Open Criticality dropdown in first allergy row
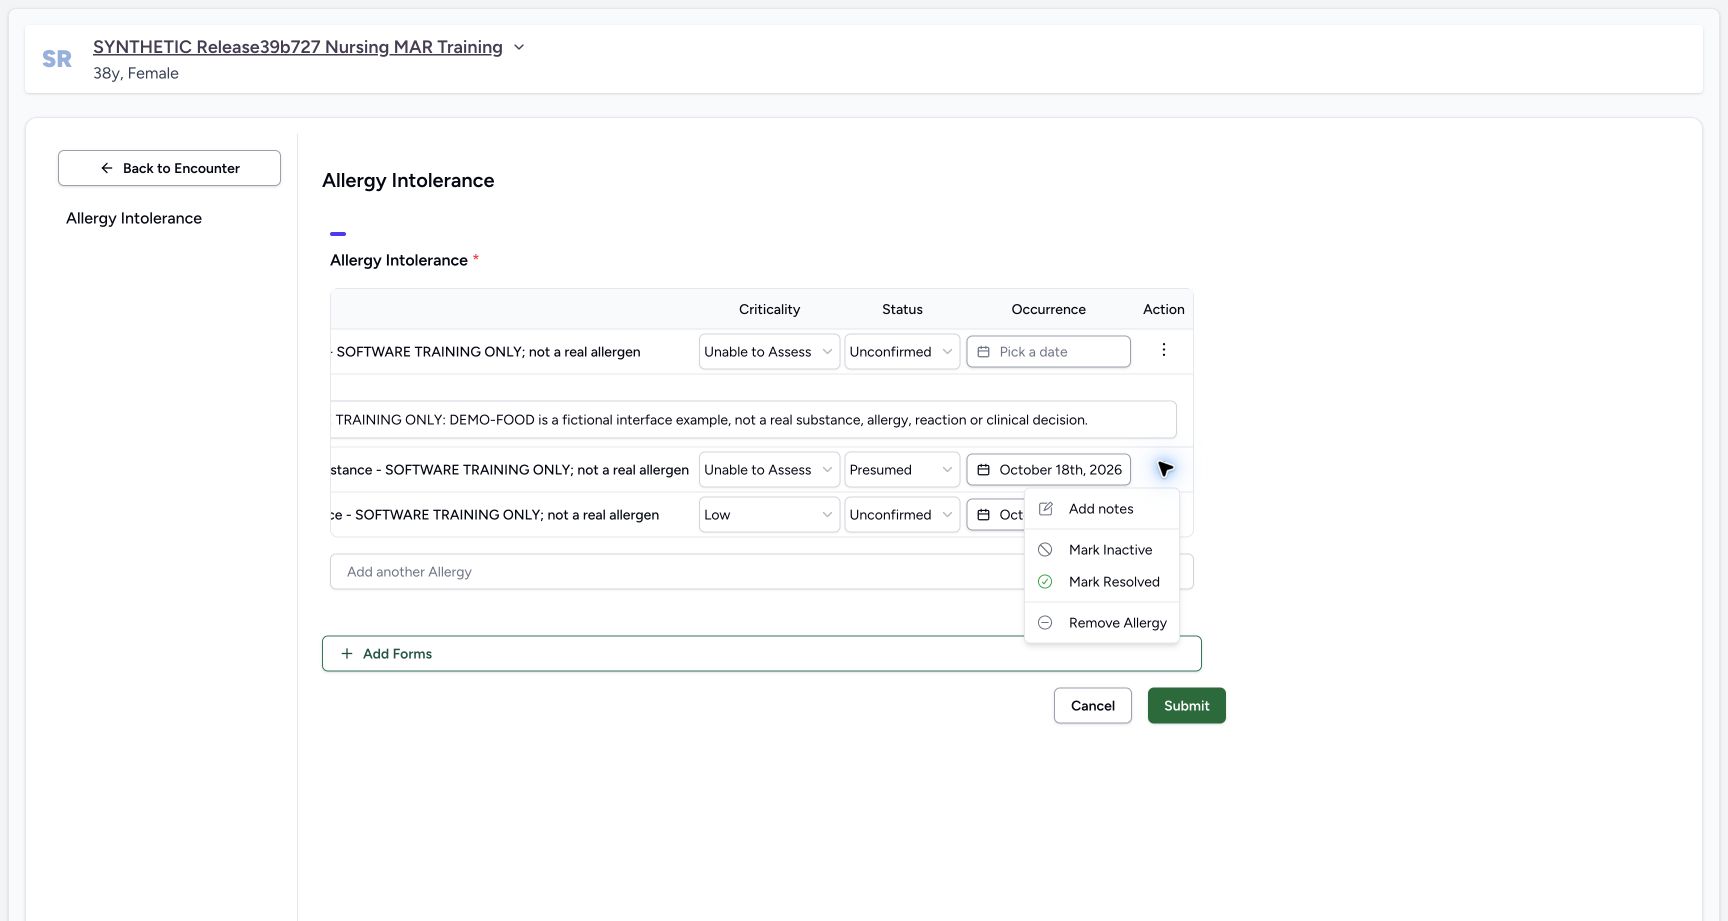Image resolution: width=1728 pixels, height=921 pixels. tap(769, 352)
